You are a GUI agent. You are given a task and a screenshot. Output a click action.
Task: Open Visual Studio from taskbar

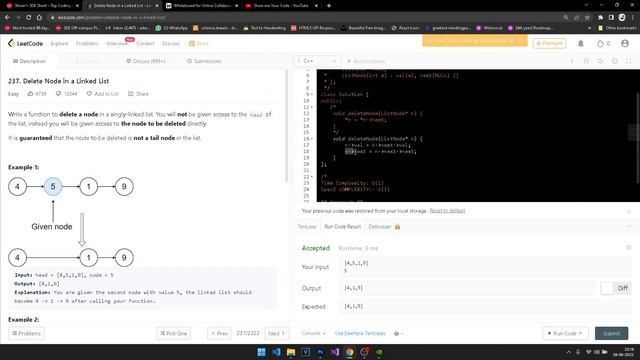[335, 352]
